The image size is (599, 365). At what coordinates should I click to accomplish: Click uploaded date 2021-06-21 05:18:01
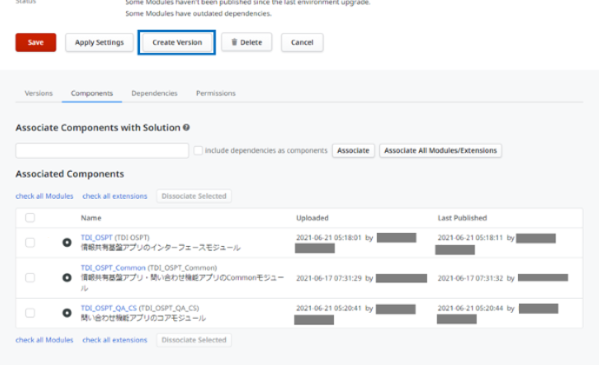[329, 237]
